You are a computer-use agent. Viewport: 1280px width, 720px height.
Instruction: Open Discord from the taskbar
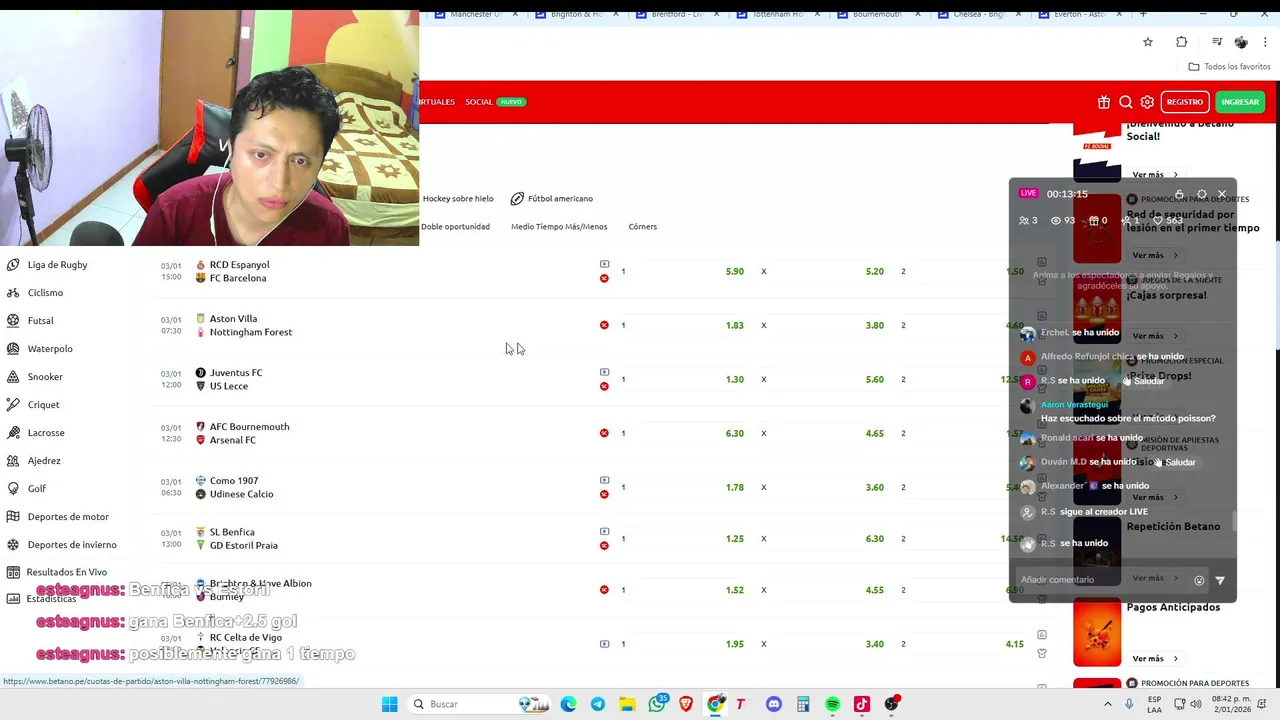point(773,704)
